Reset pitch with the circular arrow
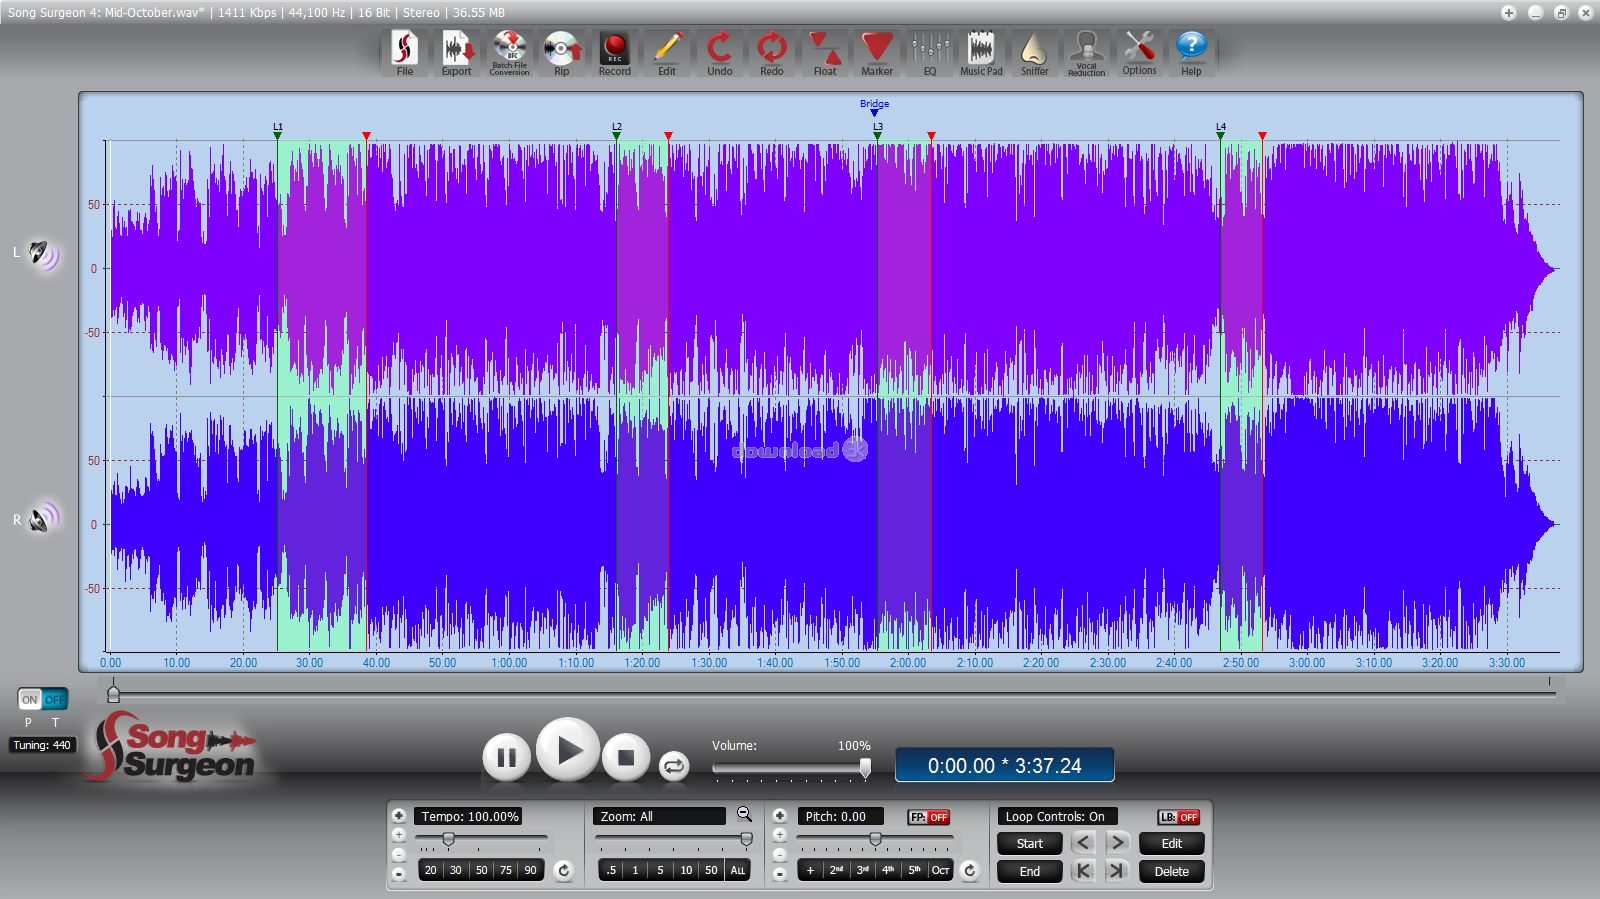The image size is (1600, 899). coord(969,870)
